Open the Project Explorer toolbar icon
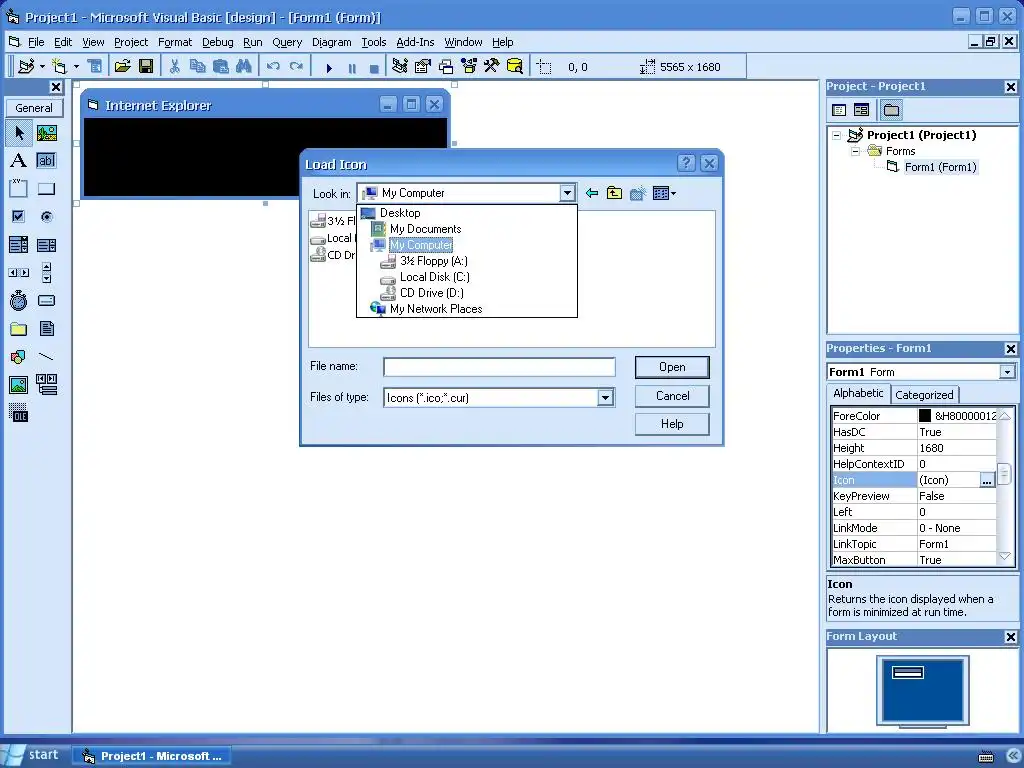This screenshot has width=1024, height=768. click(x=400, y=66)
